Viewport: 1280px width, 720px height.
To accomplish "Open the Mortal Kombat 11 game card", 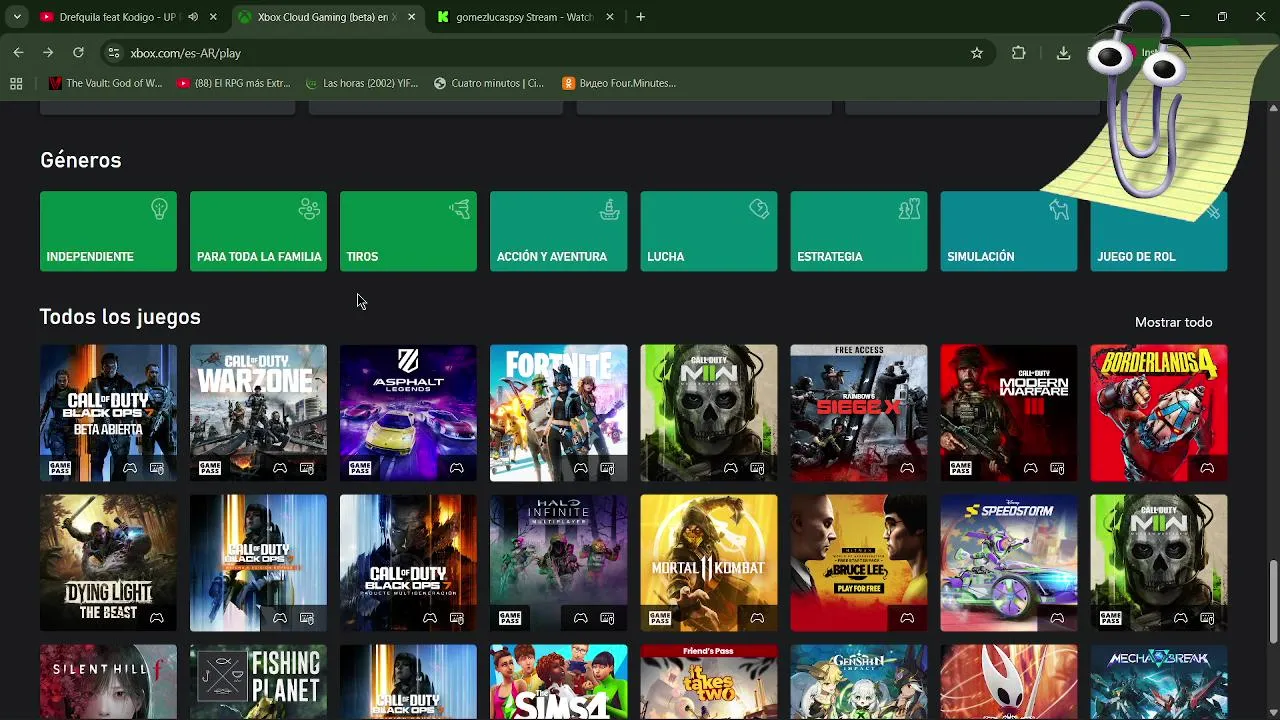I will 708,563.
